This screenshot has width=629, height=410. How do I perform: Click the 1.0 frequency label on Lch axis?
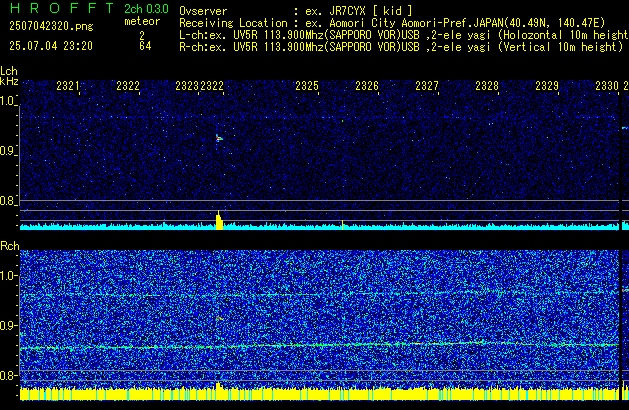pyautogui.click(x=8, y=101)
